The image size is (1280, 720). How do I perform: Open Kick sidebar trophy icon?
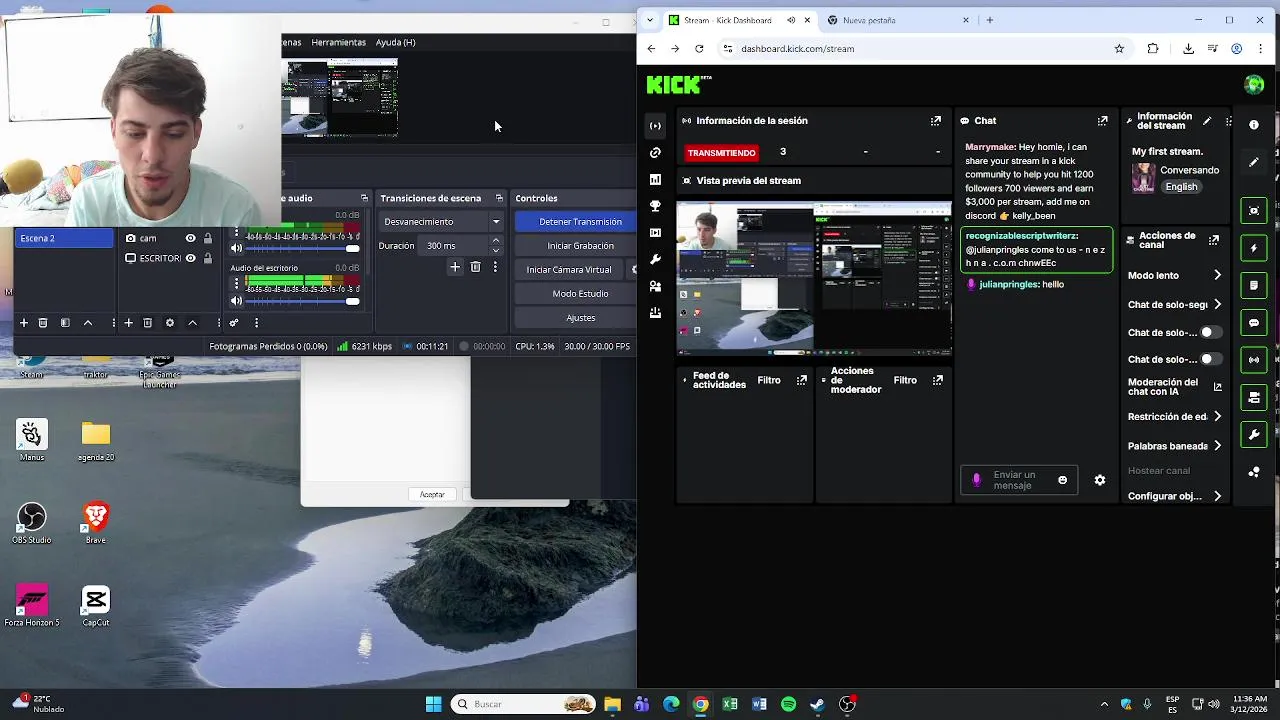(x=655, y=206)
